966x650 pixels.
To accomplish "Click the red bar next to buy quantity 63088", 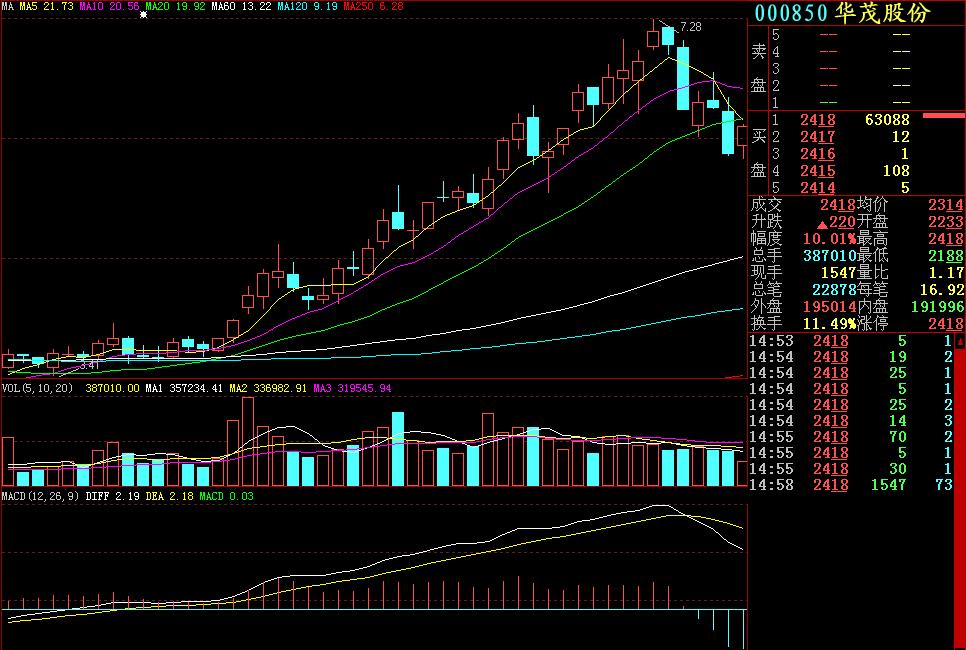I will coord(943,115).
